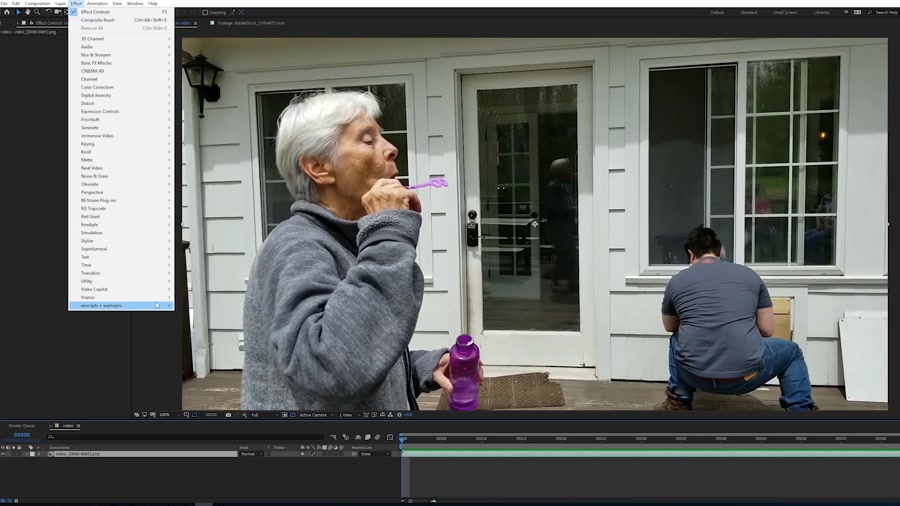Open the Composition menu
The image size is (900, 506).
(x=37, y=3)
